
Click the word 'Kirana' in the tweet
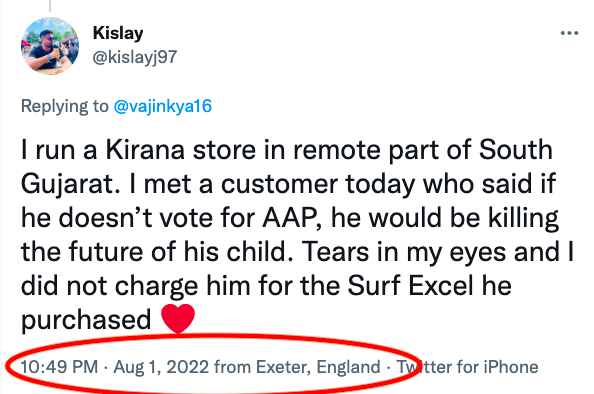[145, 150]
